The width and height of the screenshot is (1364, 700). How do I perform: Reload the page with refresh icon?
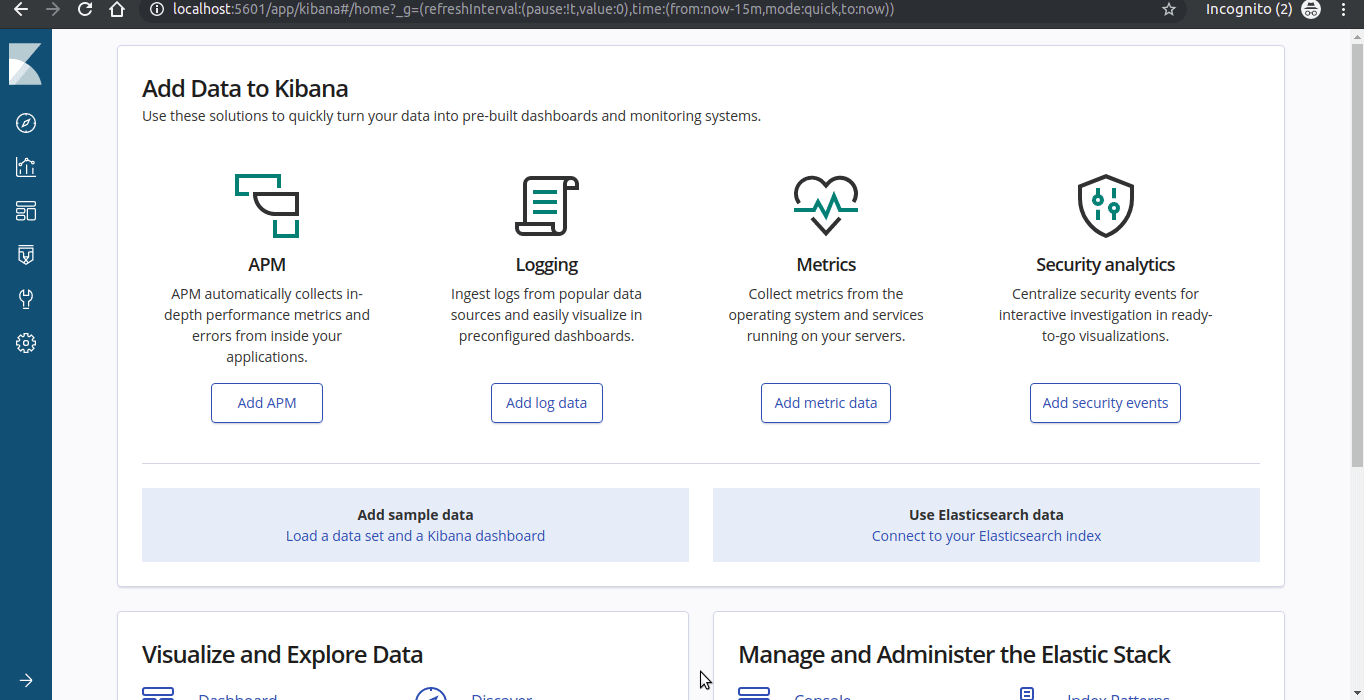85,9
